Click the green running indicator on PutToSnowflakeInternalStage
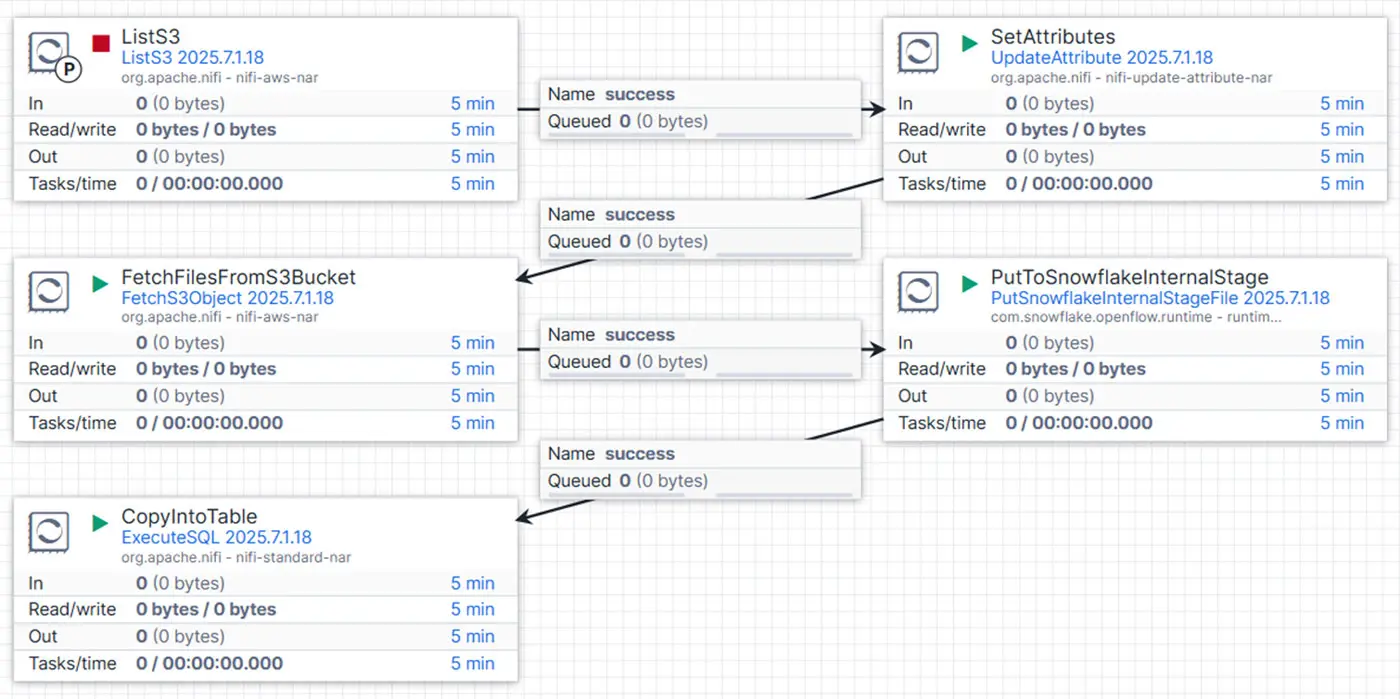The height and width of the screenshot is (699, 1400). click(x=969, y=283)
